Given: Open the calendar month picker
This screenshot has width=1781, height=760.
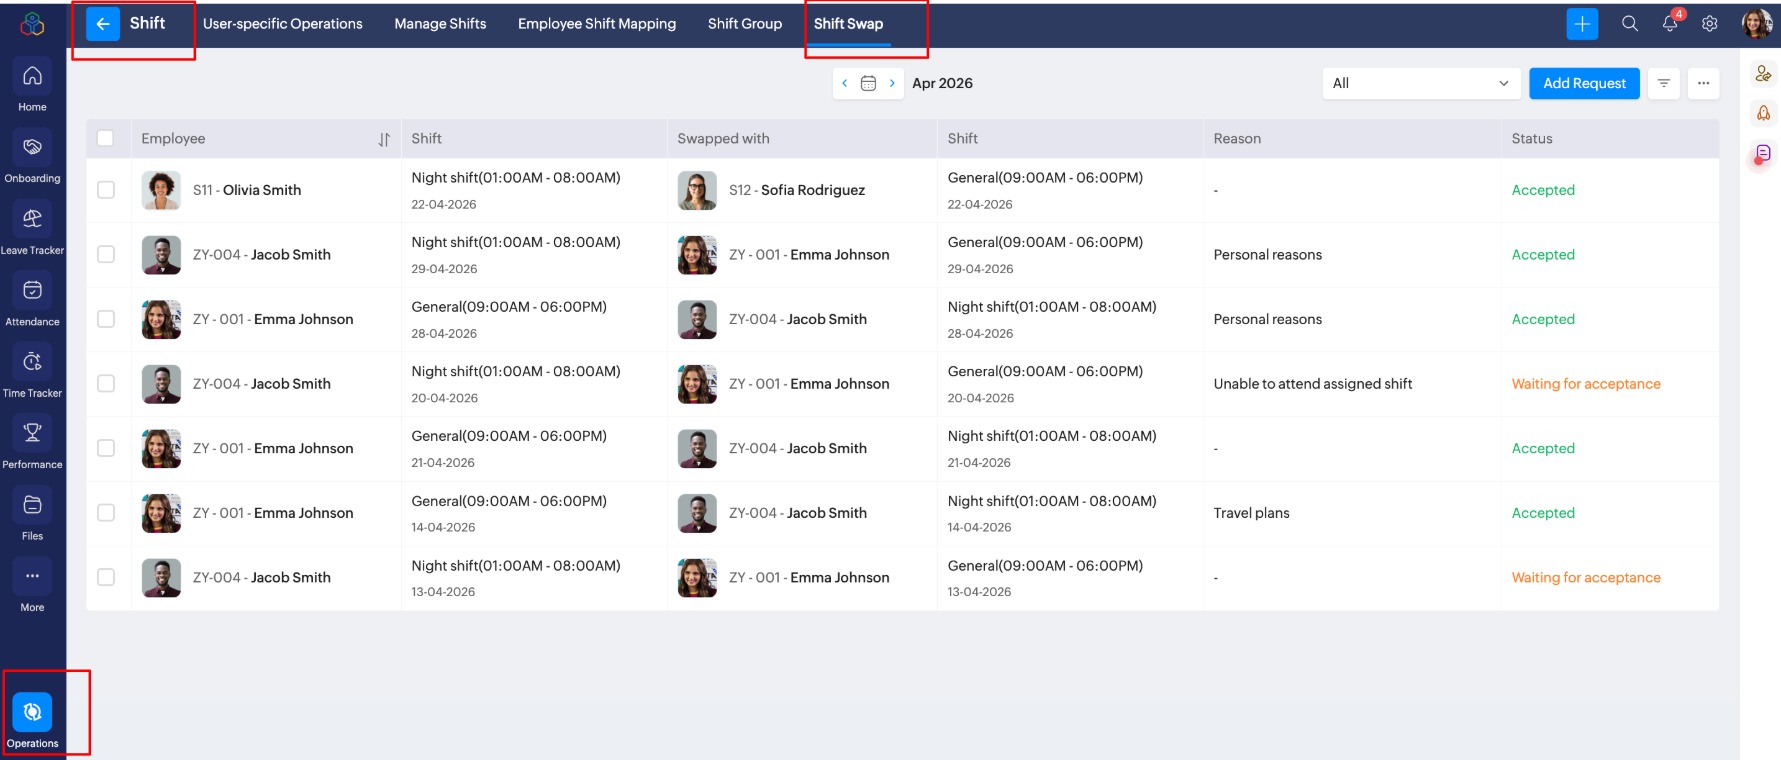Looking at the screenshot, I should pyautogui.click(x=868, y=84).
